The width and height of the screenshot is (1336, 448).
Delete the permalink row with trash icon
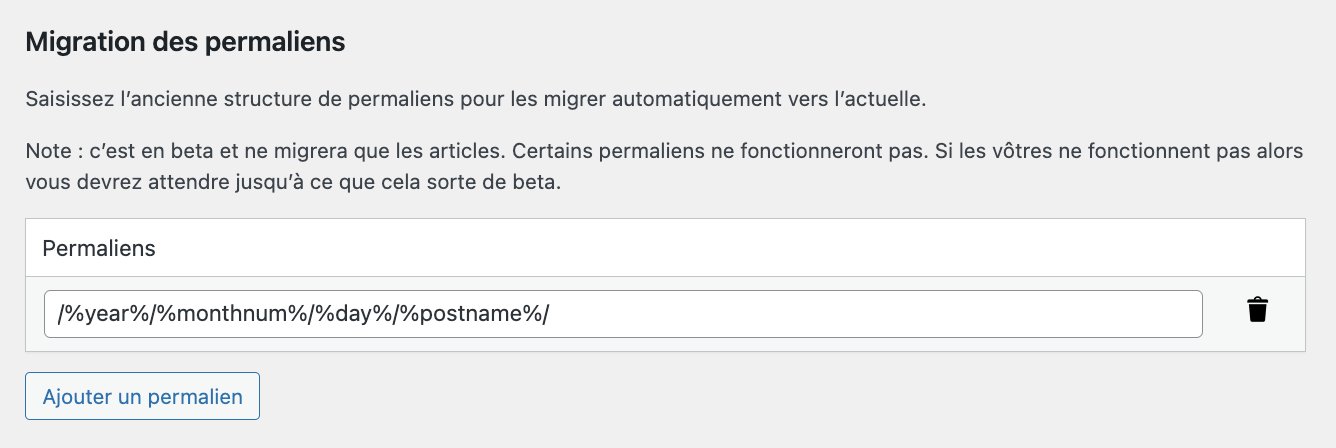[1257, 310]
